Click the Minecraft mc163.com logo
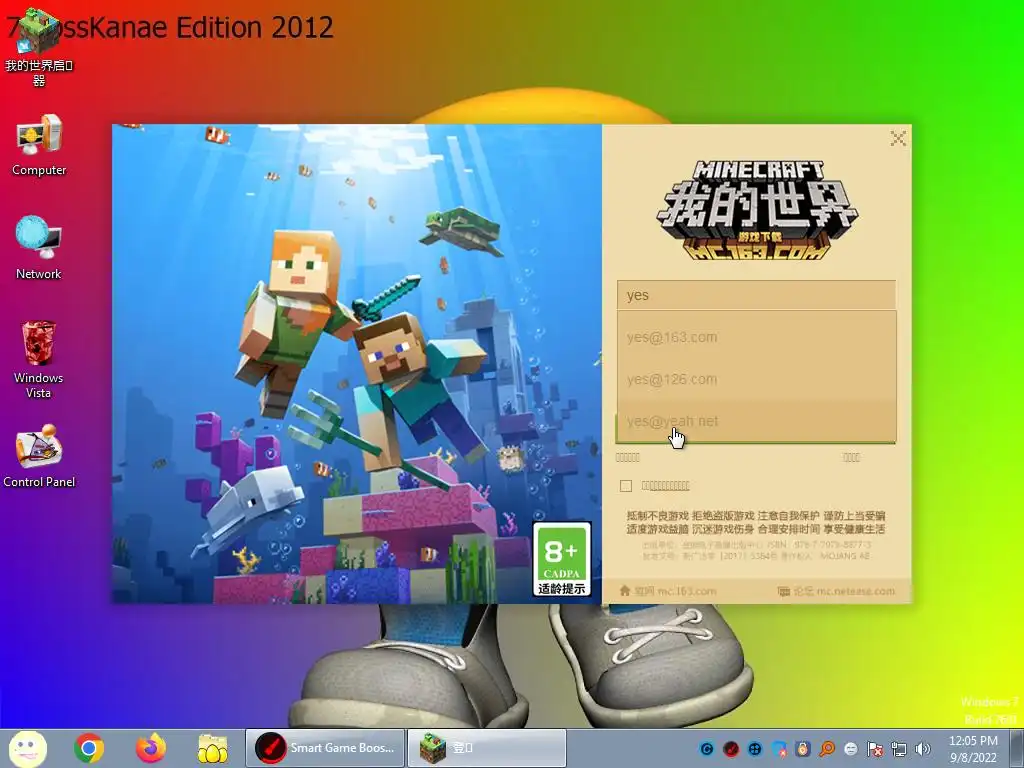Viewport: 1024px width, 768px height. pyautogui.click(x=757, y=210)
